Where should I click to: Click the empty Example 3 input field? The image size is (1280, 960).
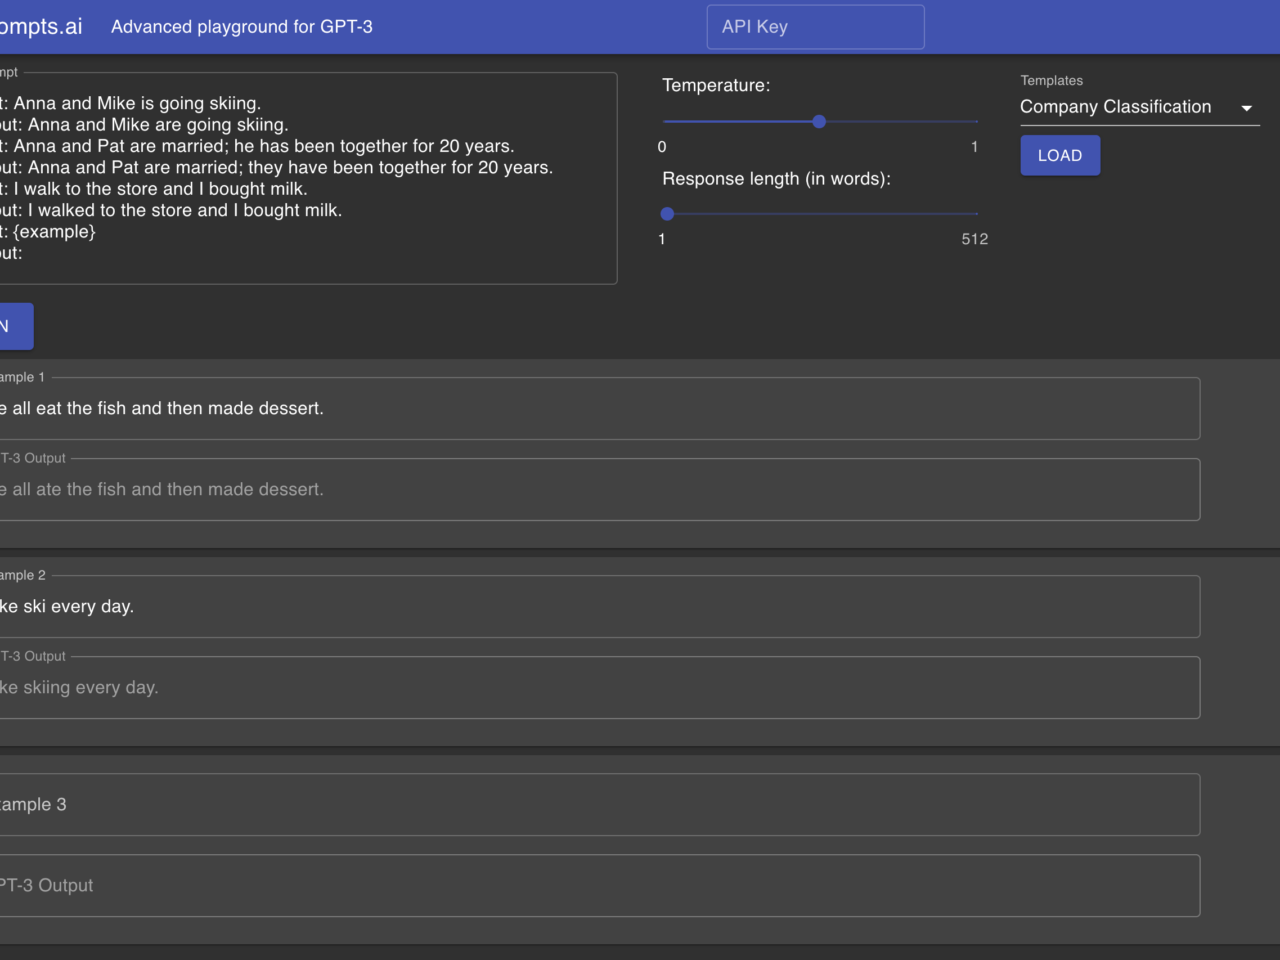[x=598, y=804]
